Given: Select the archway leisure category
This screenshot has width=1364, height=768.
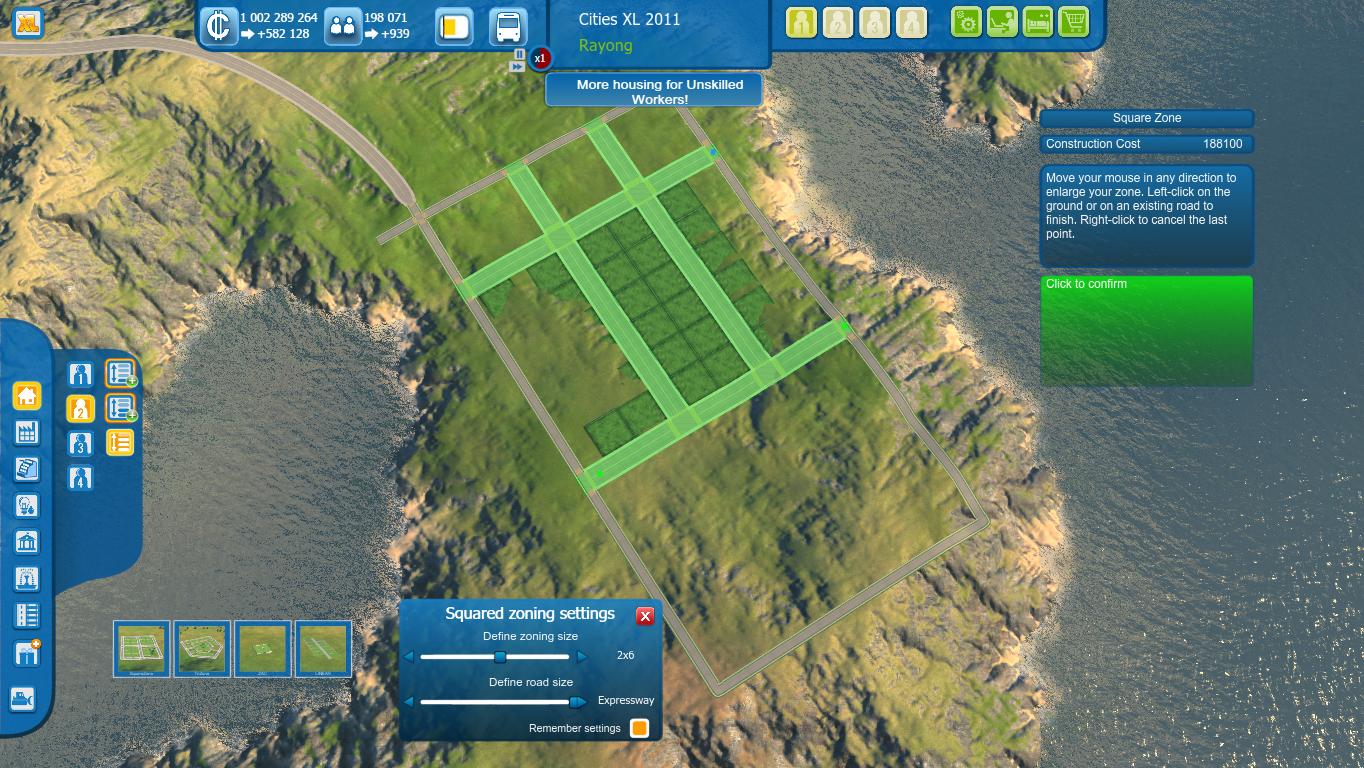Looking at the screenshot, I should (27, 578).
